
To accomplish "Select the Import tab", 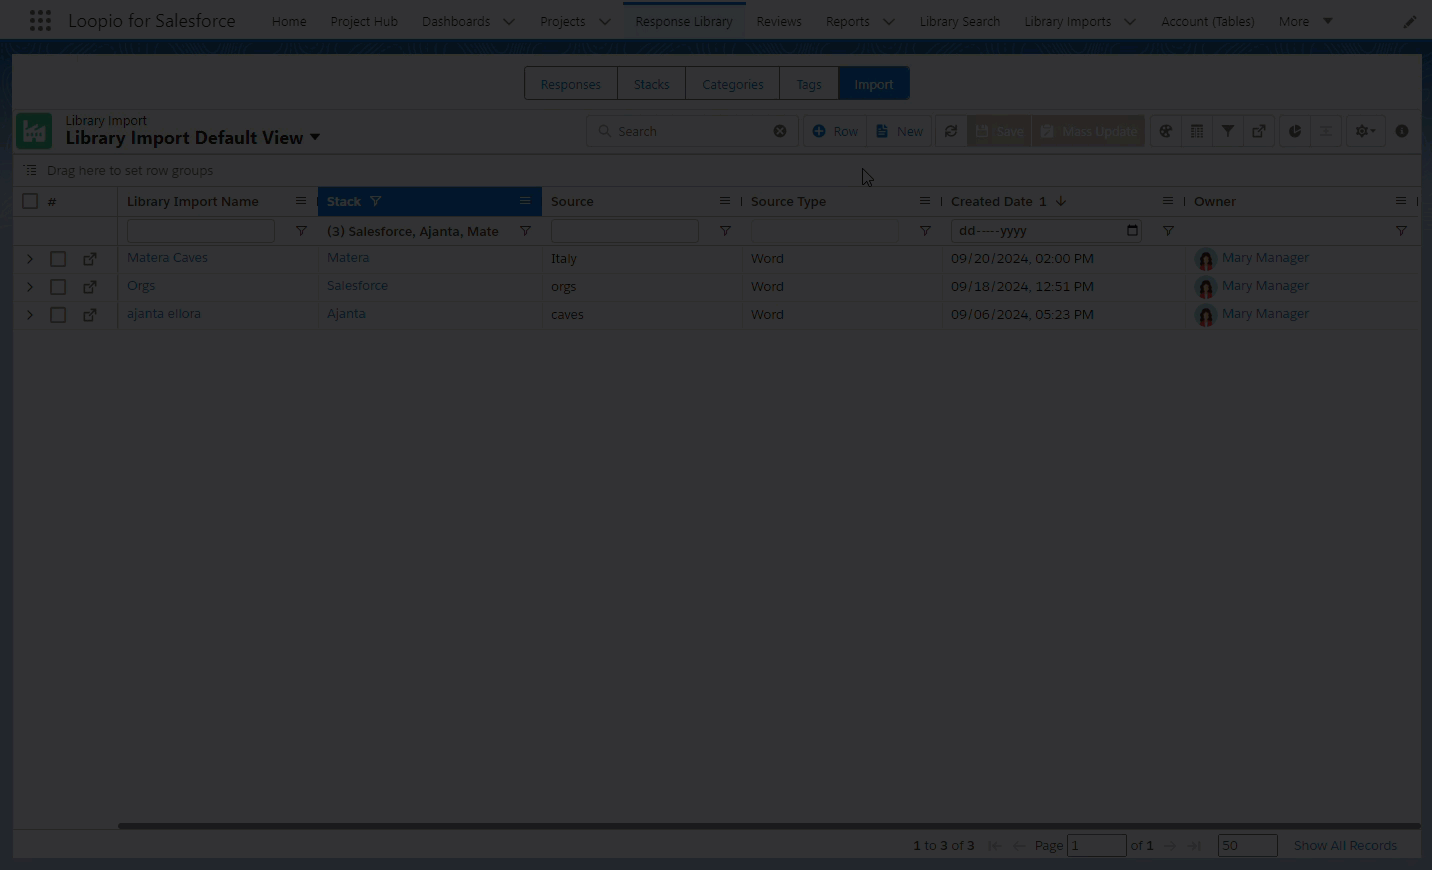I will click(874, 84).
